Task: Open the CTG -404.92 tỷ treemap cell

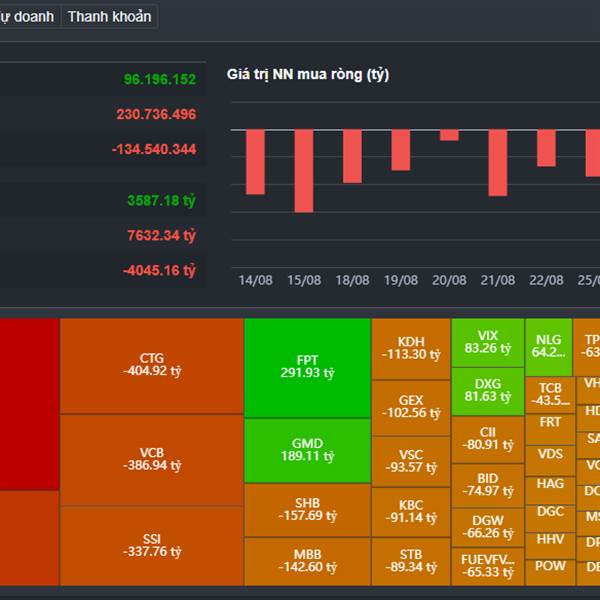Action: 152,366
